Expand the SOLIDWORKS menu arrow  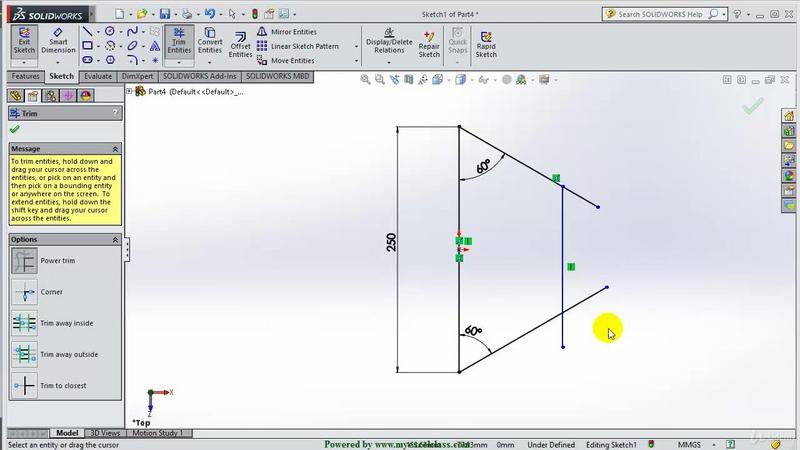pyautogui.click(x=92, y=14)
